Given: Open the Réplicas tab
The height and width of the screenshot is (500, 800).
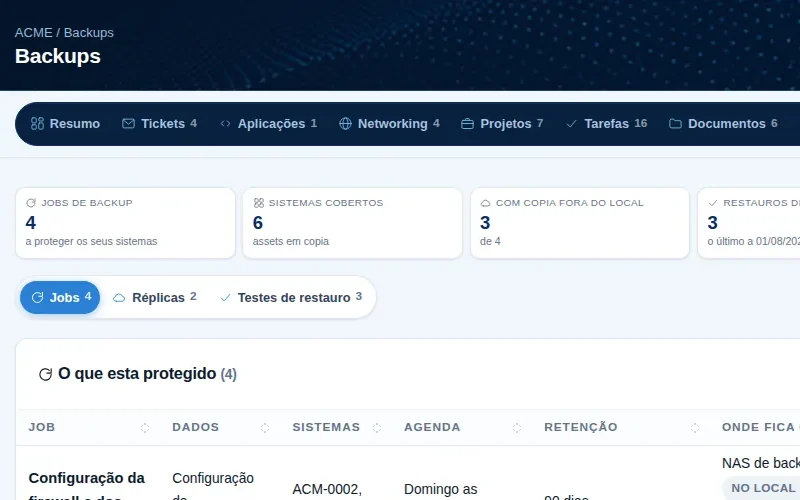Looking at the screenshot, I should coord(155,297).
